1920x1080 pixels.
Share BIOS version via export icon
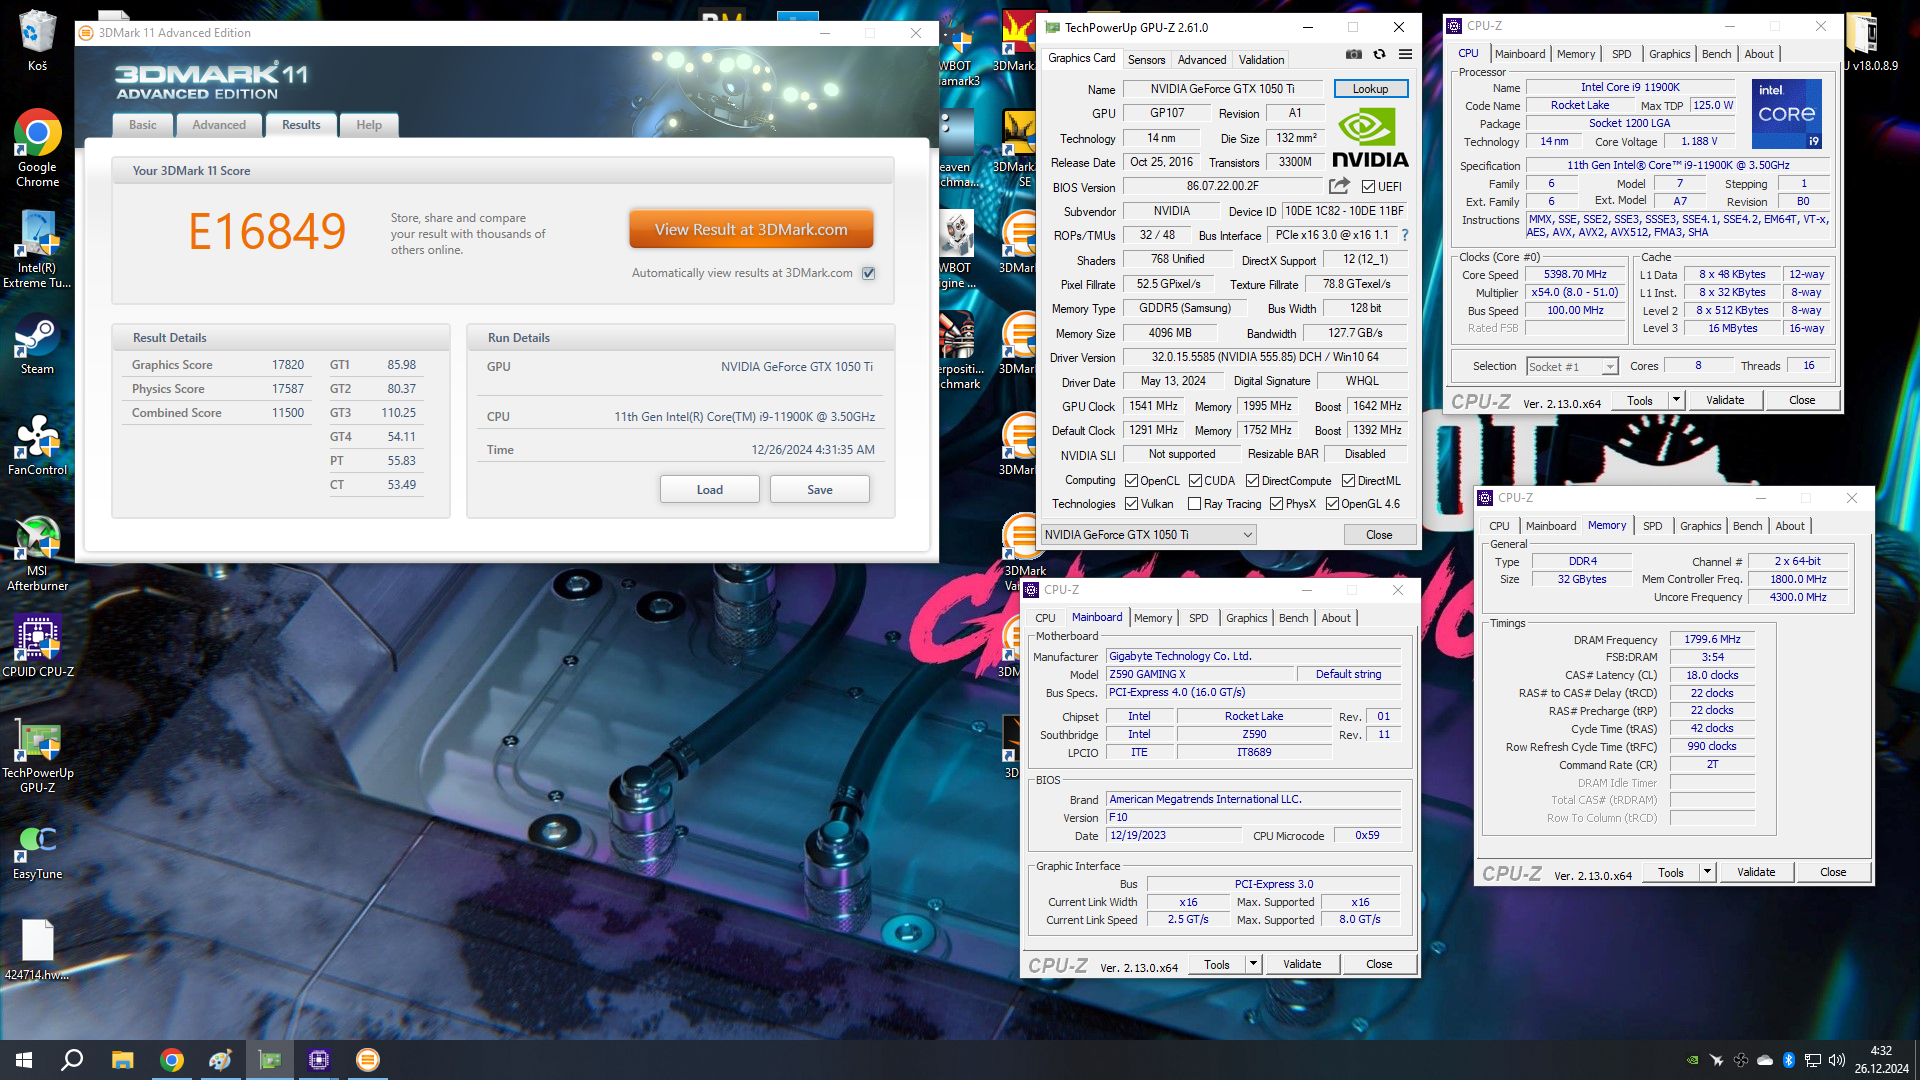pos(1339,186)
